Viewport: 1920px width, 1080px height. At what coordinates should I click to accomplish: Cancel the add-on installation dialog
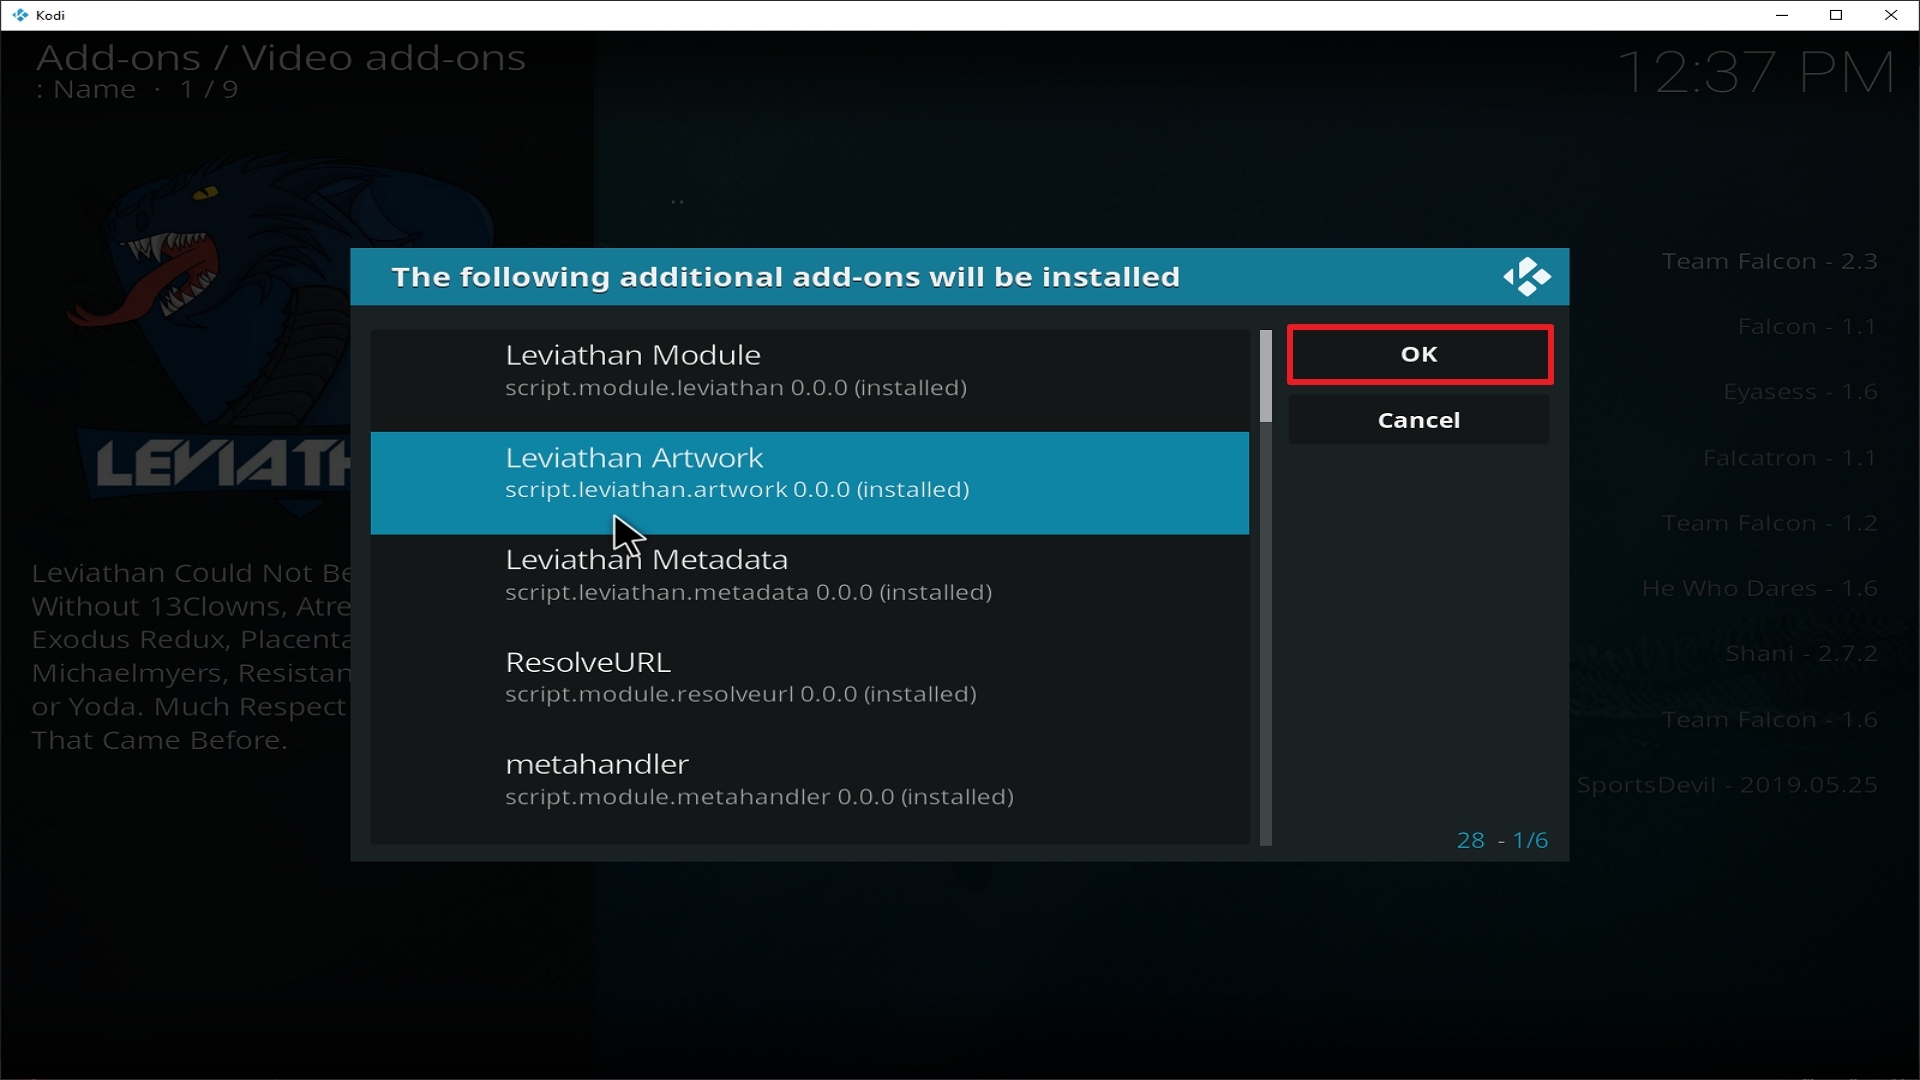pos(1419,420)
